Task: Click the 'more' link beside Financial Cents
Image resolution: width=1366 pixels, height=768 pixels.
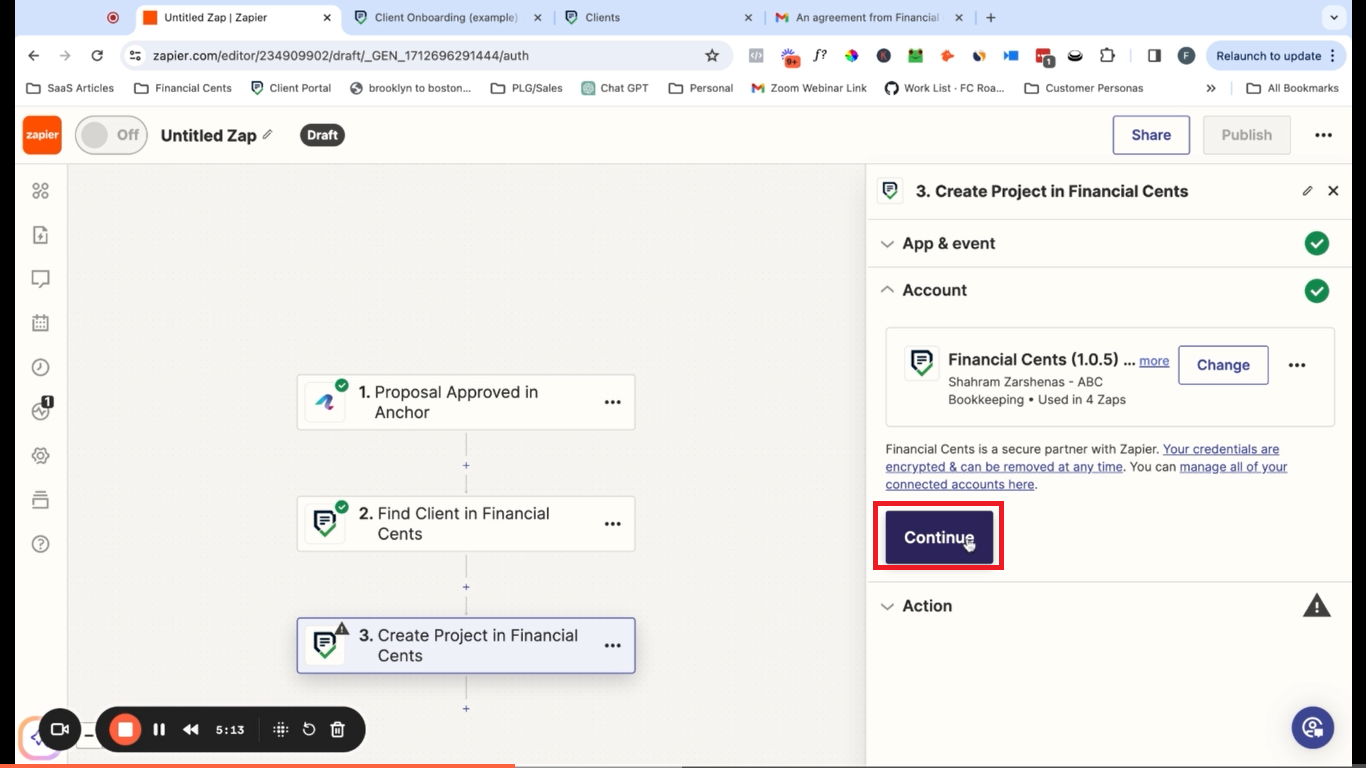Action: [1154, 361]
